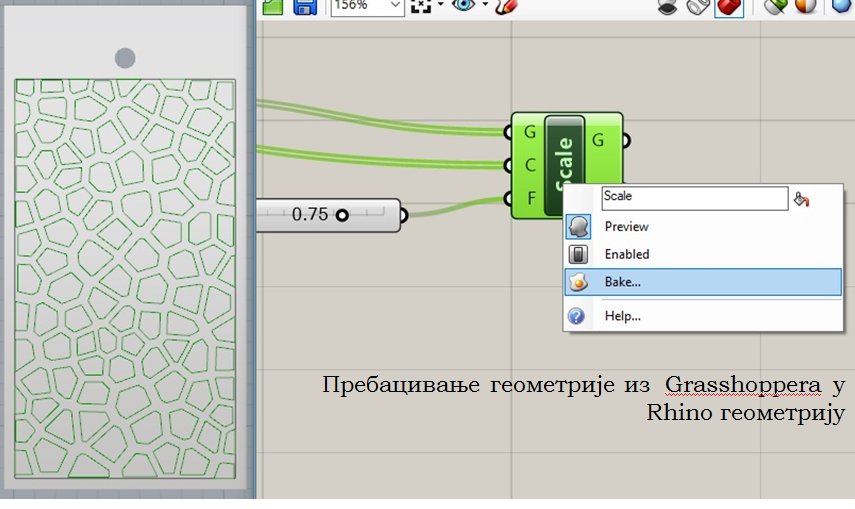Click the eye Named Views icon

click(463, 5)
